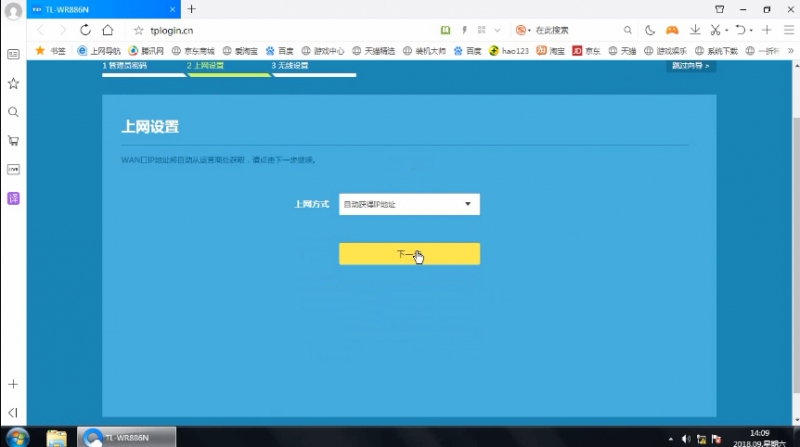
Task: Open the 淘宝 bookmark
Action: point(551,51)
